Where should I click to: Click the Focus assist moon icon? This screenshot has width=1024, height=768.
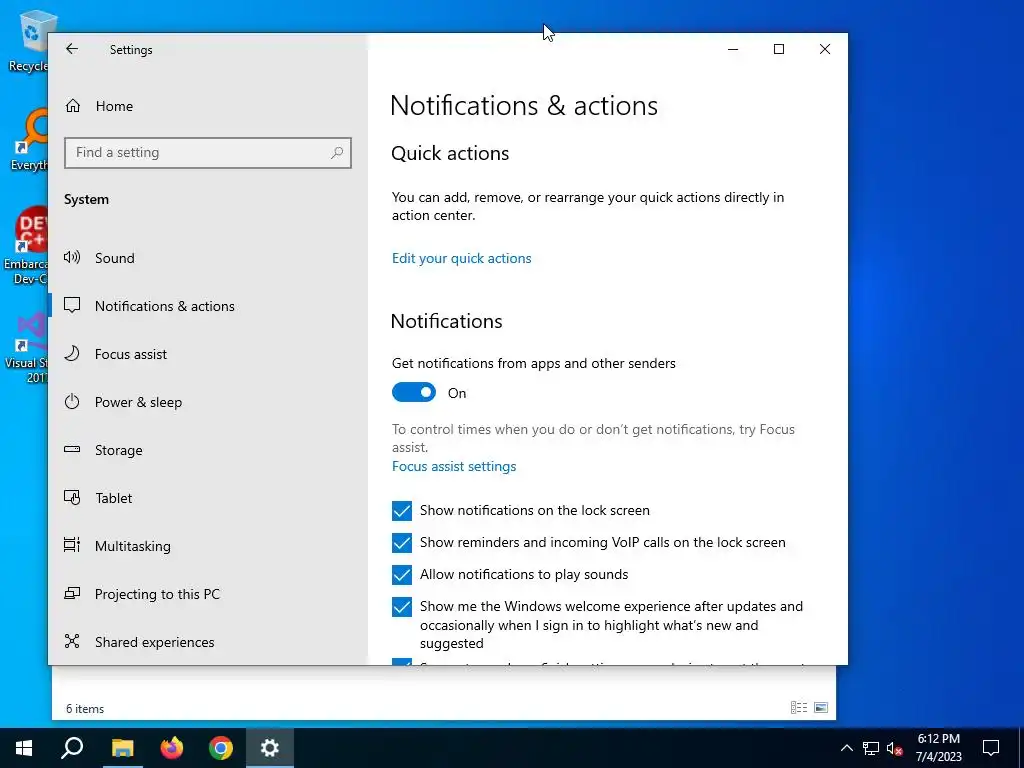(72, 353)
